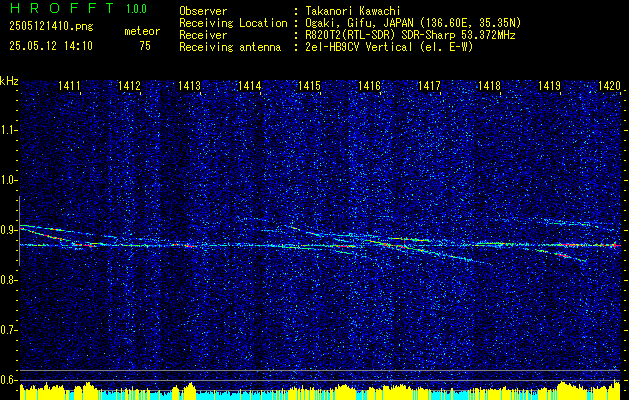
Task: Click the 1.1 frequency axis label
Action: (8, 130)
